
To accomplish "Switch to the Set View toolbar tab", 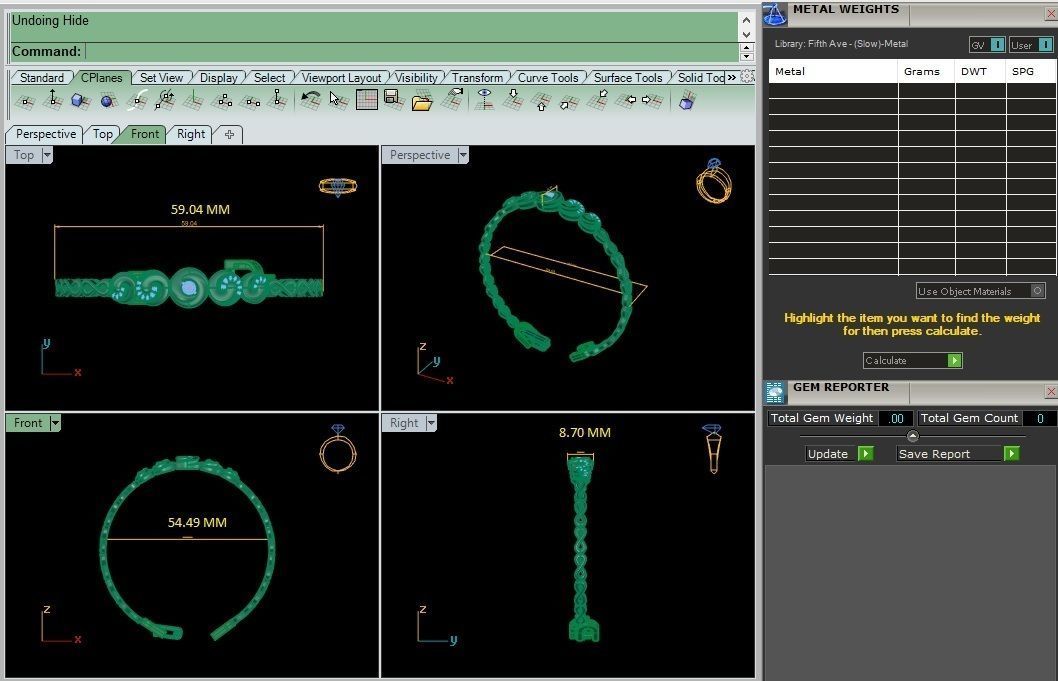I will click(161, 78).
